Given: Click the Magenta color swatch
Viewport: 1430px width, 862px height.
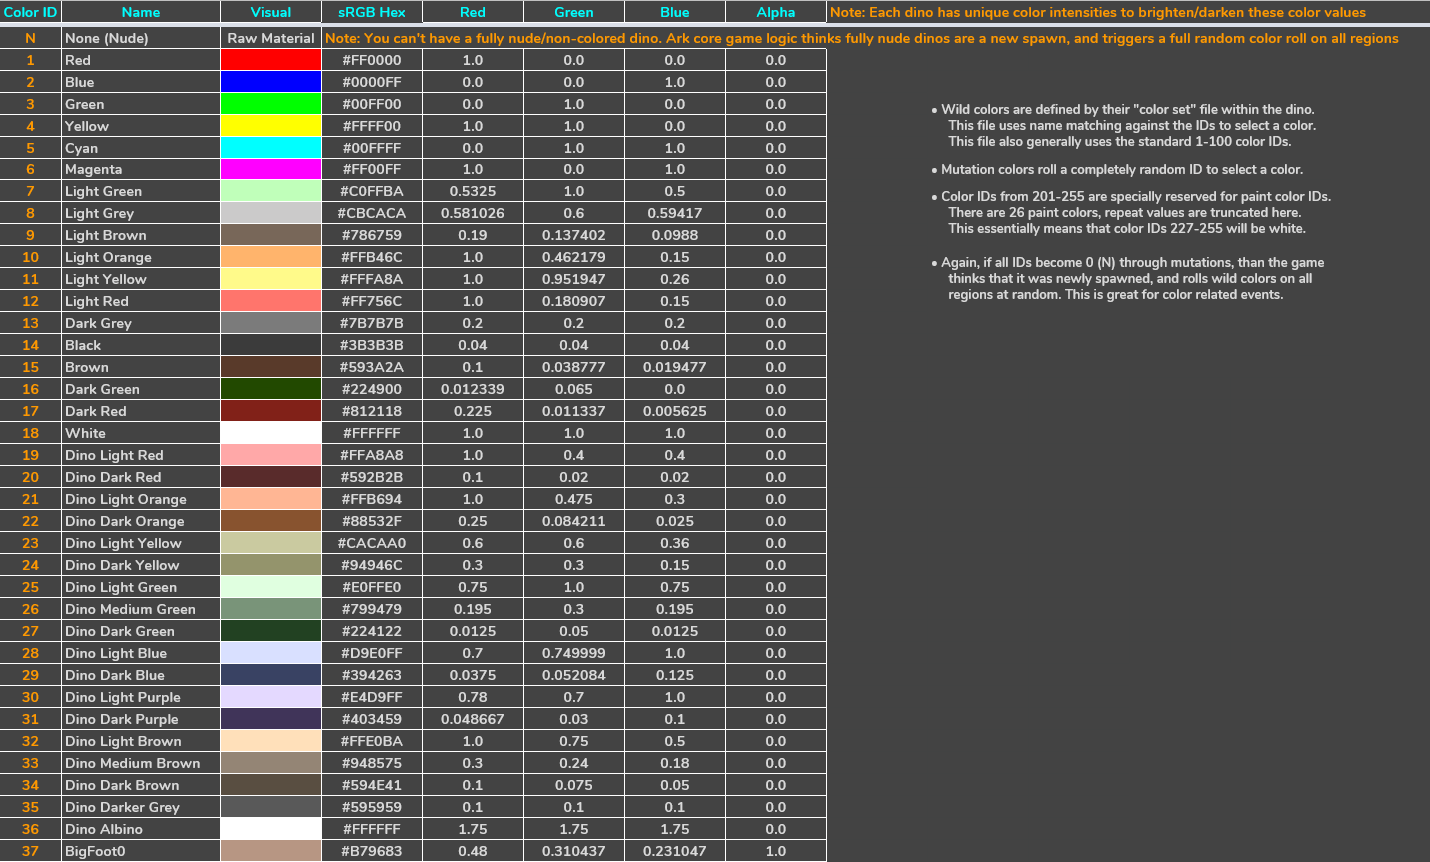Looking at the screenshot, I should 271,170.
